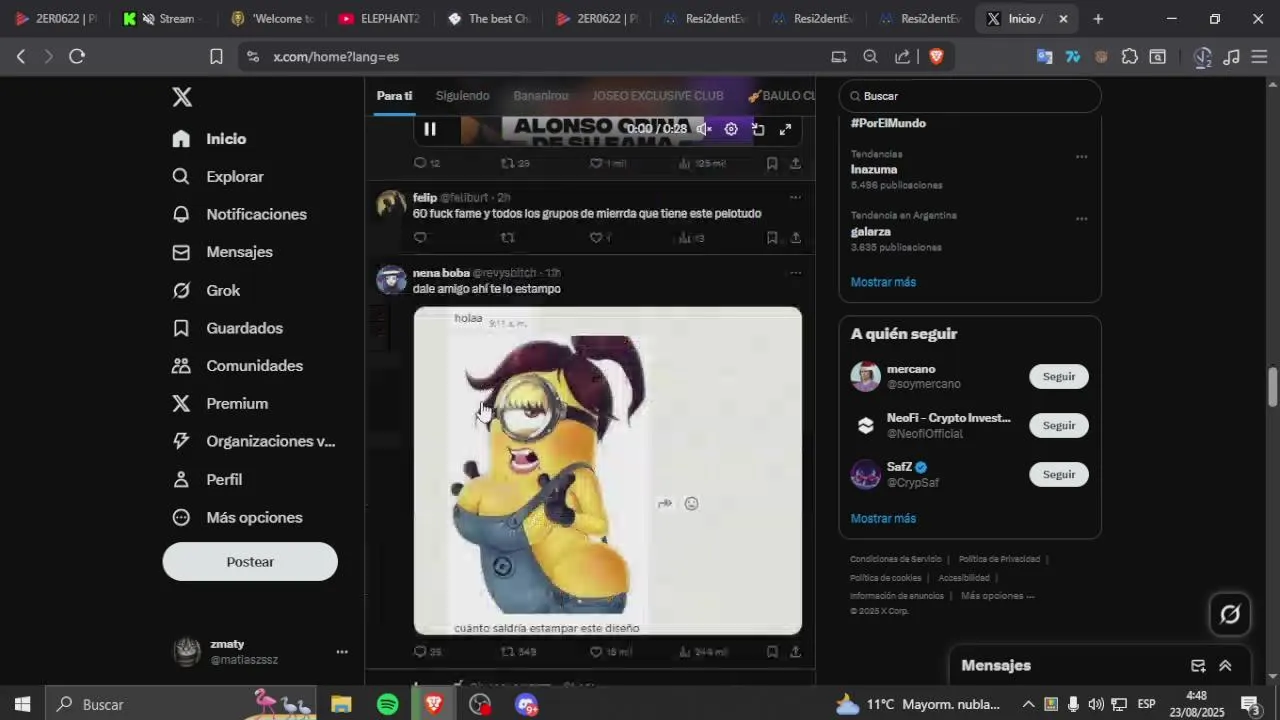The width and height of the screenshot is (1280, 720).
Task: Click the Windows Start button
Action: [x=22, y=704]
